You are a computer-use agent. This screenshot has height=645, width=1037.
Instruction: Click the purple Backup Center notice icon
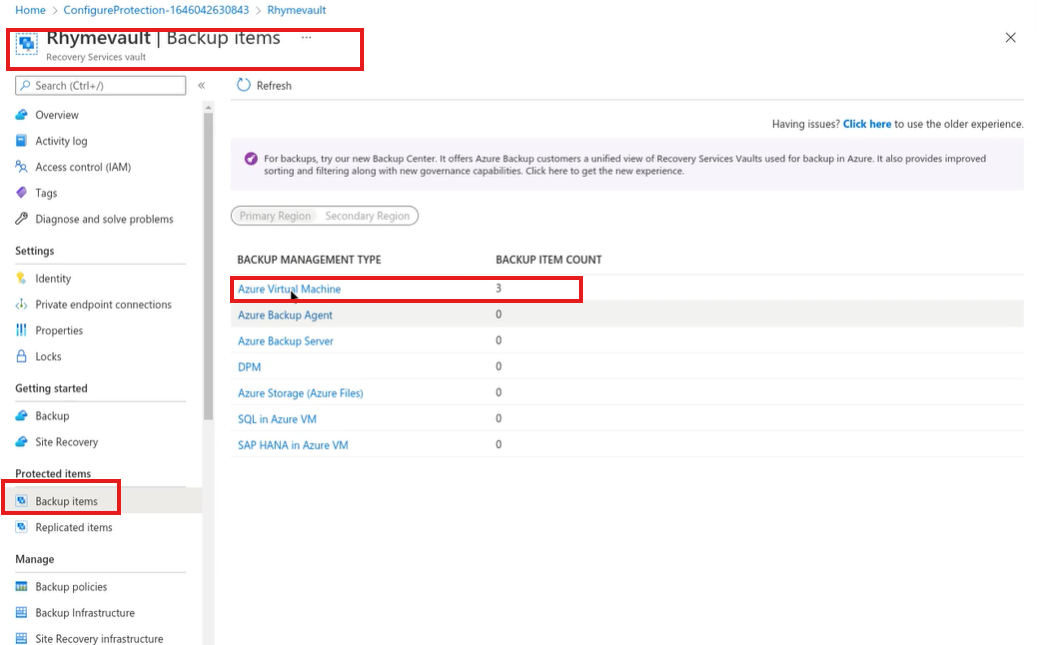[251, 159]
